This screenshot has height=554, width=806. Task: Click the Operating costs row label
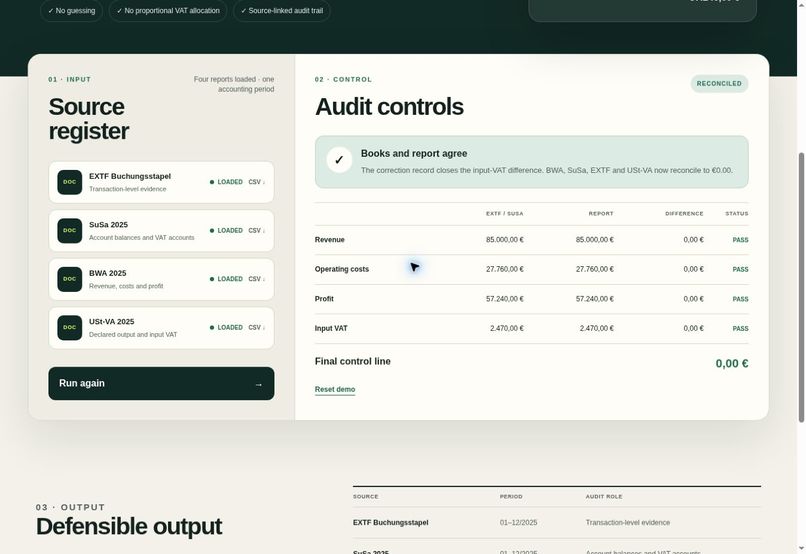[x=342, y=269]
